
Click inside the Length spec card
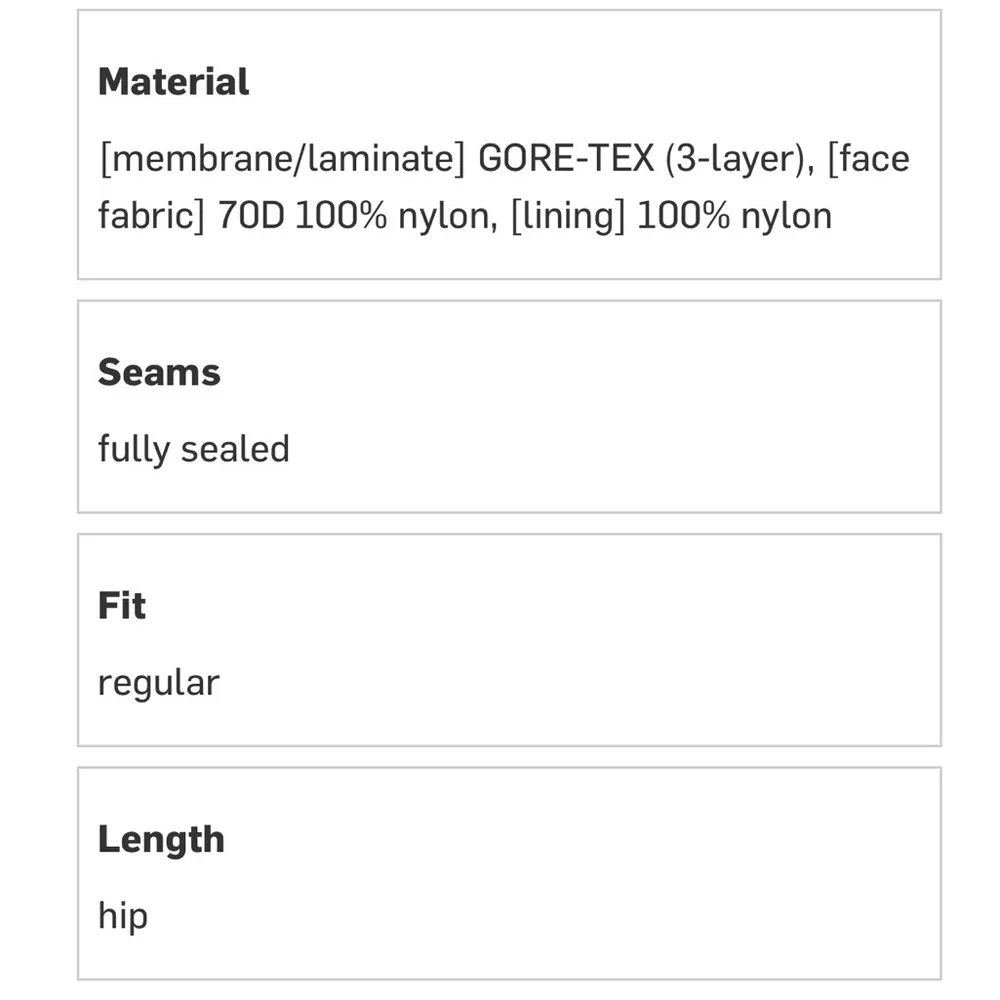pos(510,874)
